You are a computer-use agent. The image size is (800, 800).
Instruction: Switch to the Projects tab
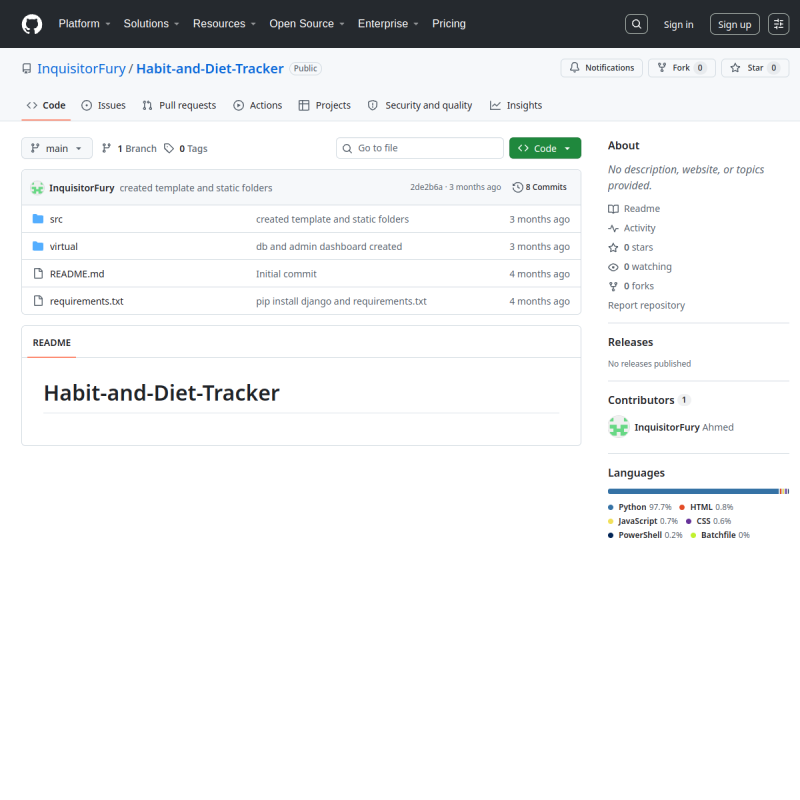[x=325, y=106]
